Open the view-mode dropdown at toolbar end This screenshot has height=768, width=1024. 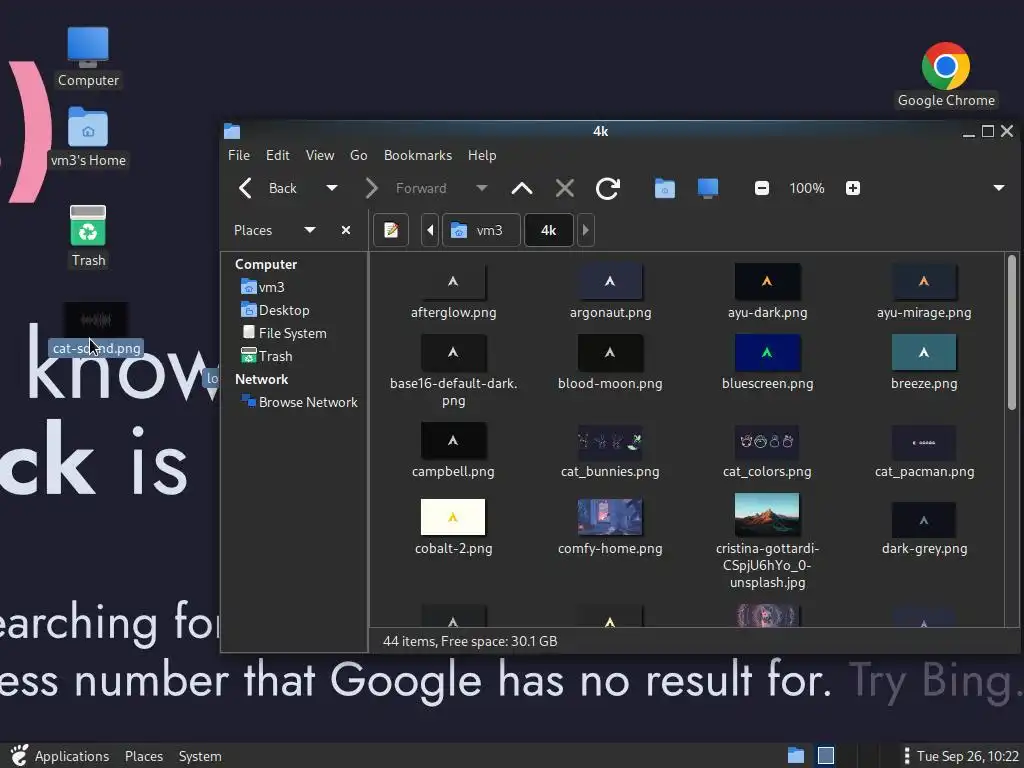[x=999, y=188]
